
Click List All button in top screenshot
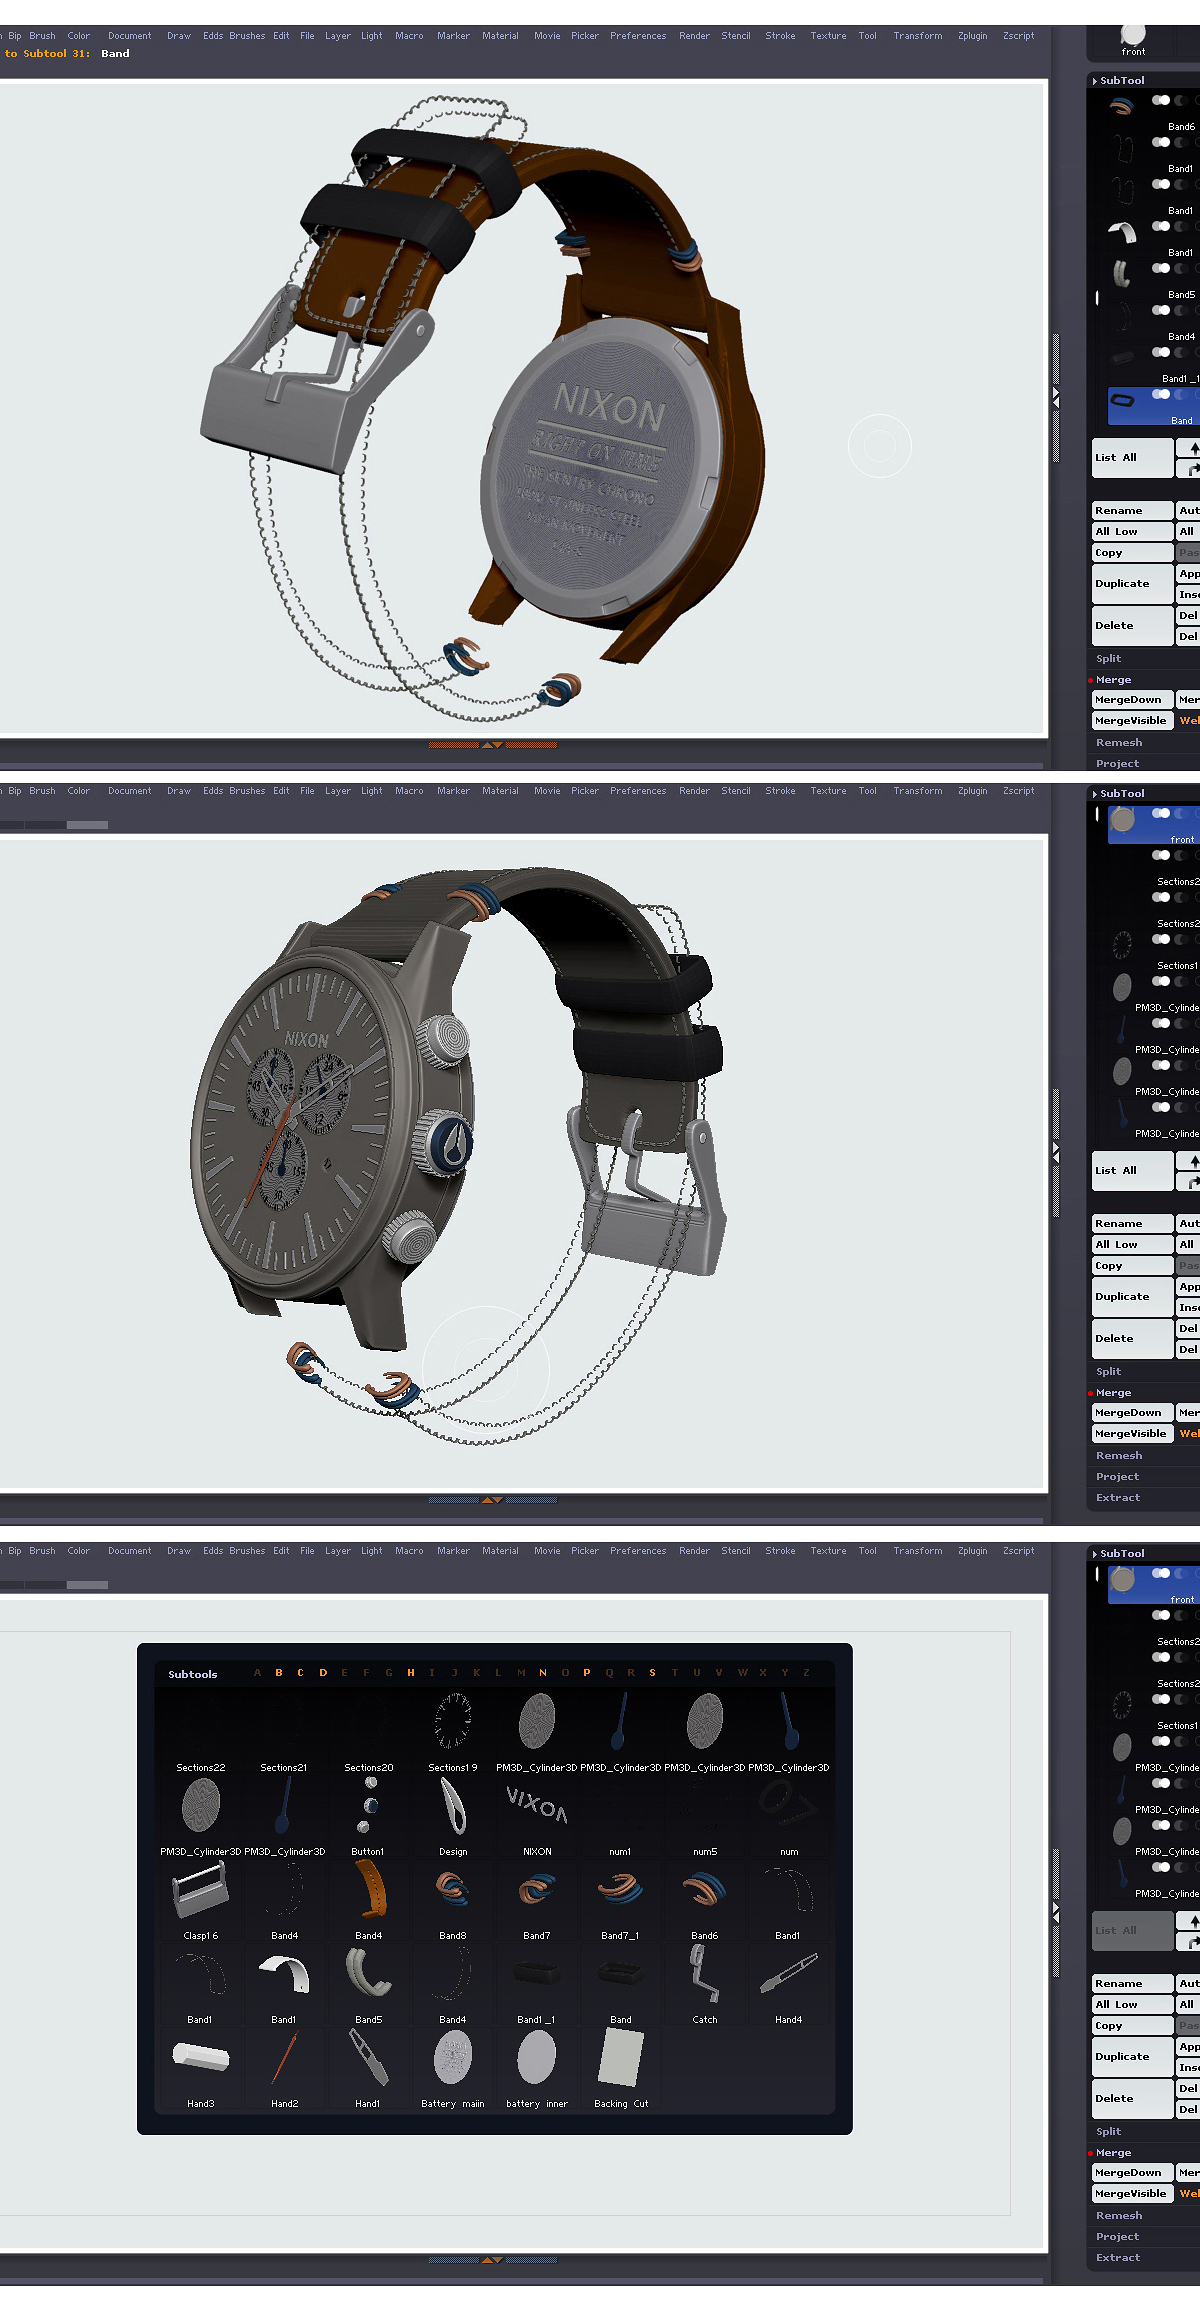coord(1132,457)
